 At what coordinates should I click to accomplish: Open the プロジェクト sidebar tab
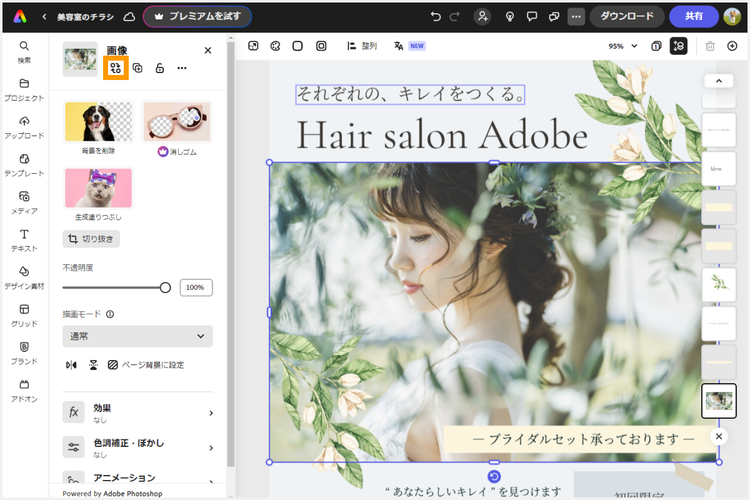click(x=24, y=90)
